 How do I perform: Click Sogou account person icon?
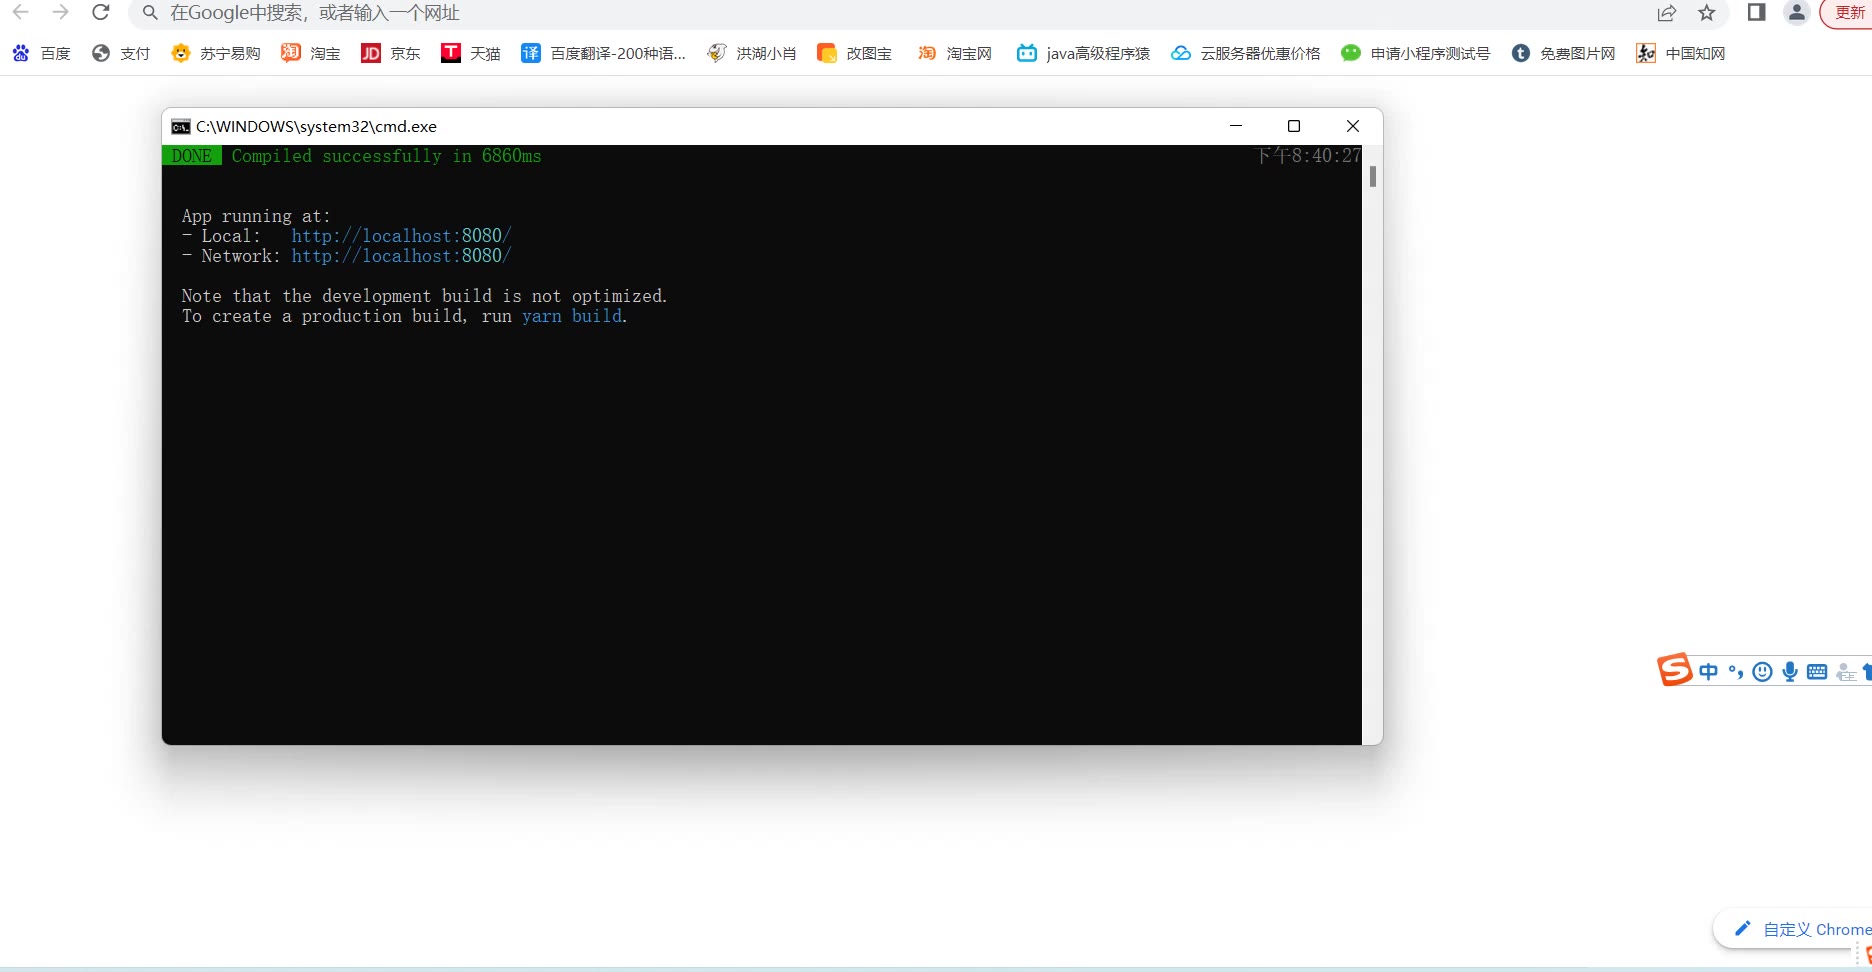pyautogui.click(x=1846, y=673)
